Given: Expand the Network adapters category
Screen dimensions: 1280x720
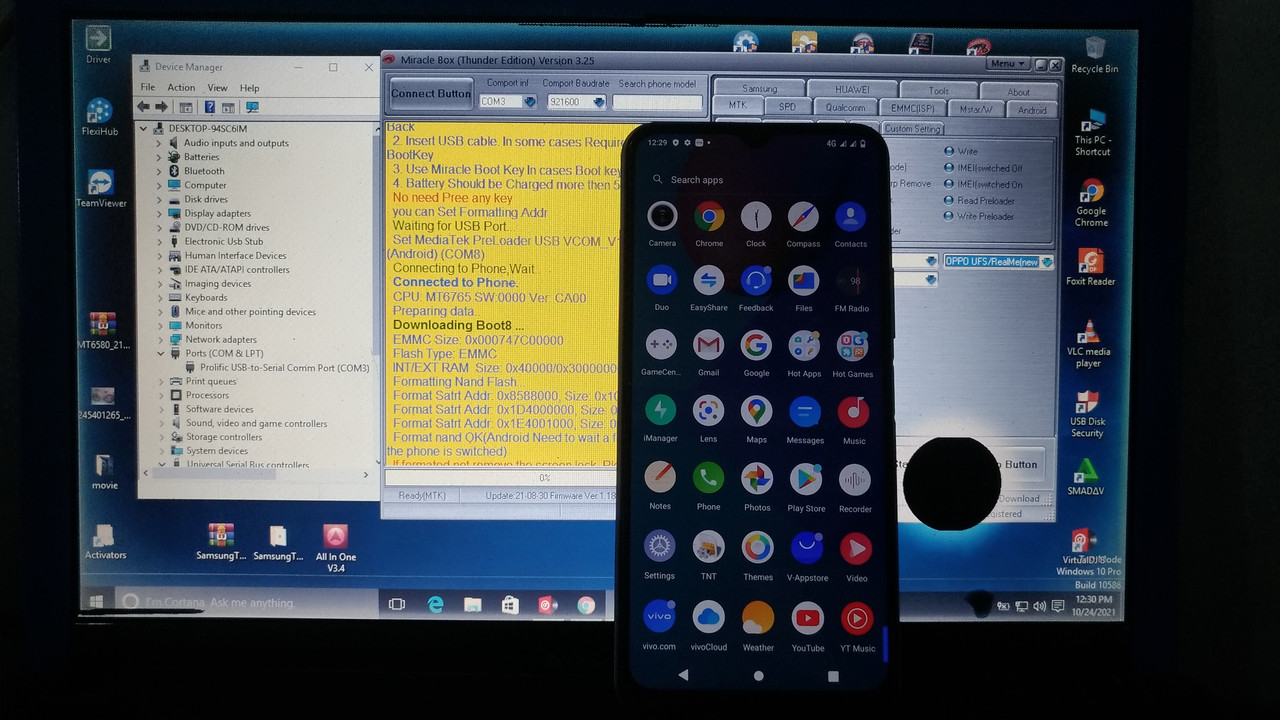Looking at the screenshot, I should point(159,339).
